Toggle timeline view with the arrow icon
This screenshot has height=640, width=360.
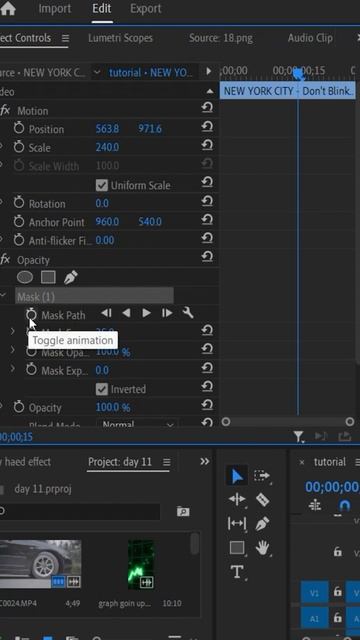point(209,71)
